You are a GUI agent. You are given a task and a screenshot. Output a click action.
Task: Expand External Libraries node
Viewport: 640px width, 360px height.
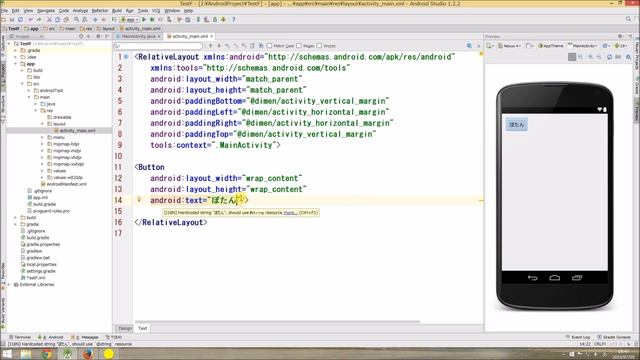coord(9,284)
